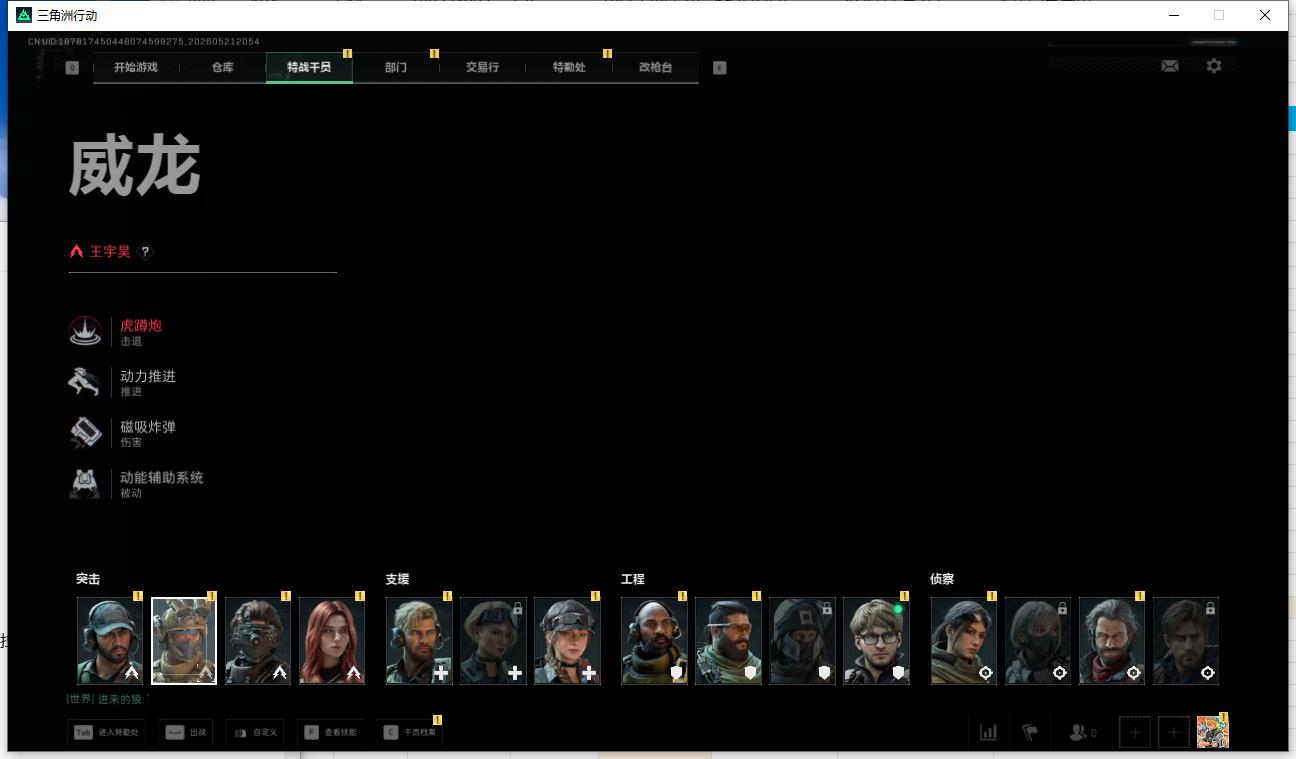Select assault operator with night-vision goggles
The image size is (1296, 759).
(258, 641)
